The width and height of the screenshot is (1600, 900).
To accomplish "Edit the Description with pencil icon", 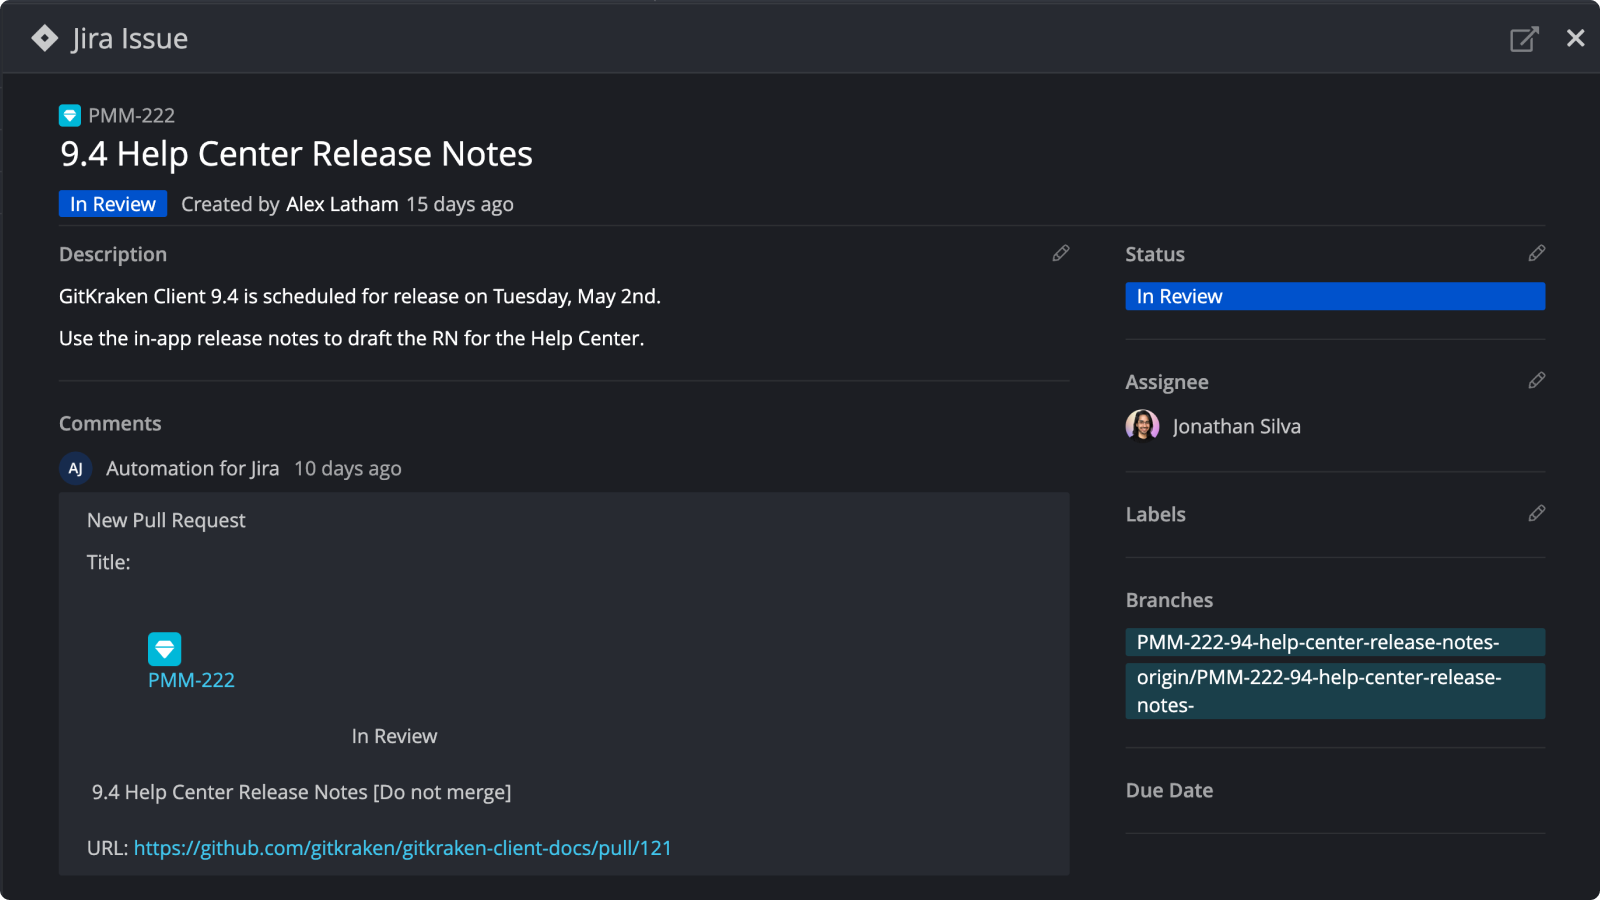I will [1061, 253].
